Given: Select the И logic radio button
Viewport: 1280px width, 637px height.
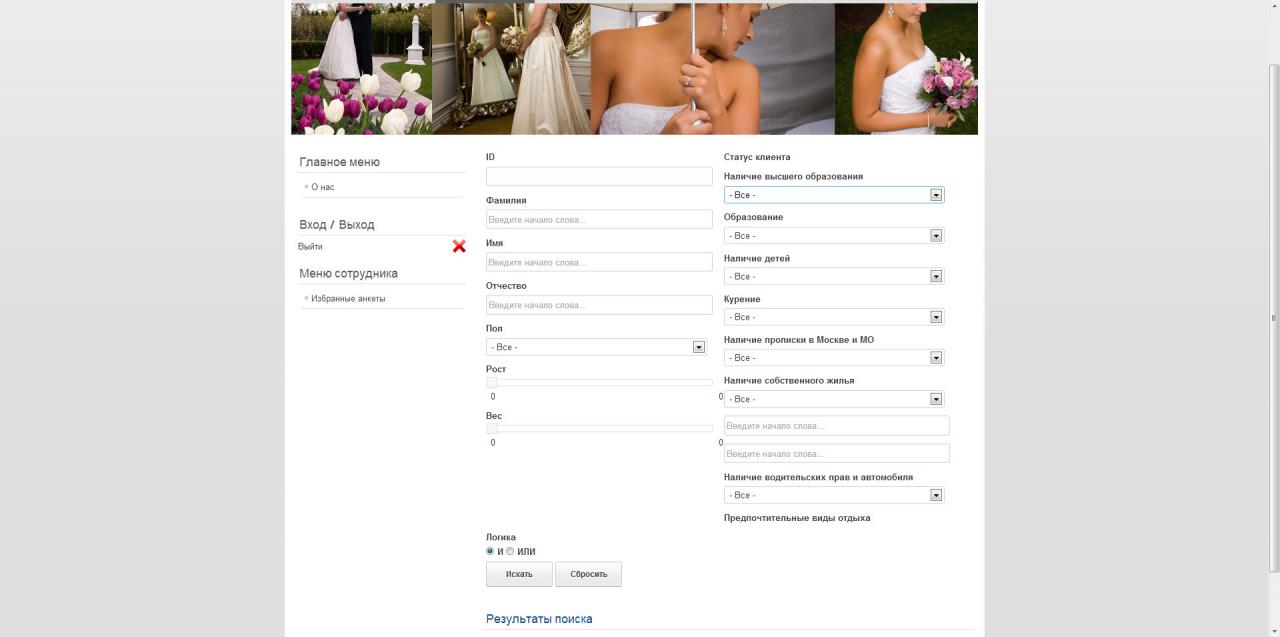Looking at the screenshot, I should (490, 551).
